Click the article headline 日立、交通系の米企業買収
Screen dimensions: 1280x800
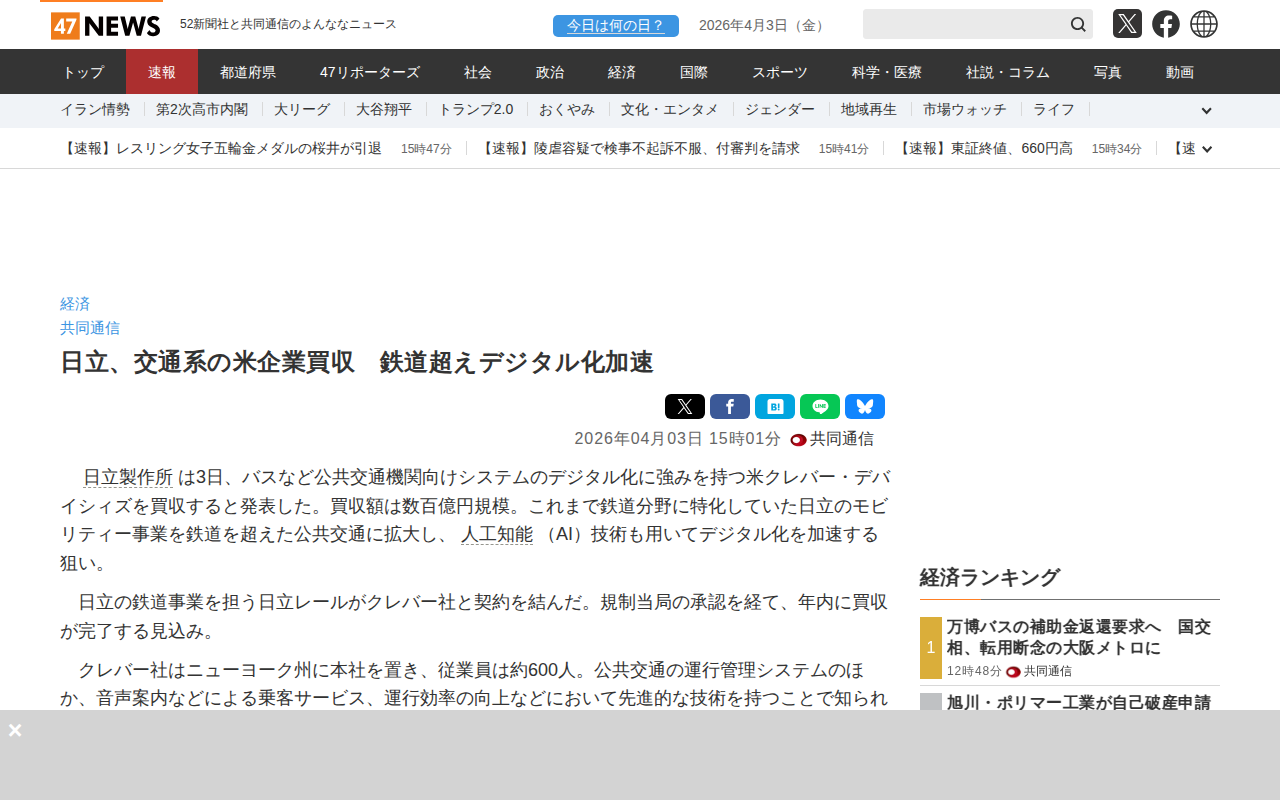357,362
